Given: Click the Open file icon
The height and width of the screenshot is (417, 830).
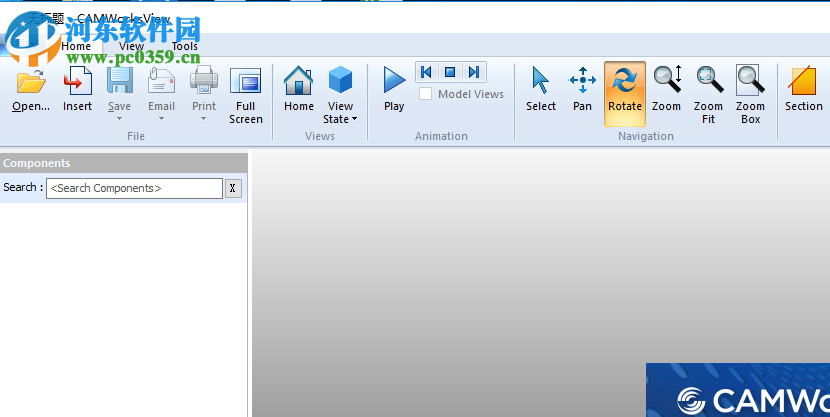Looking at the screenshot, I should (31, 81).
